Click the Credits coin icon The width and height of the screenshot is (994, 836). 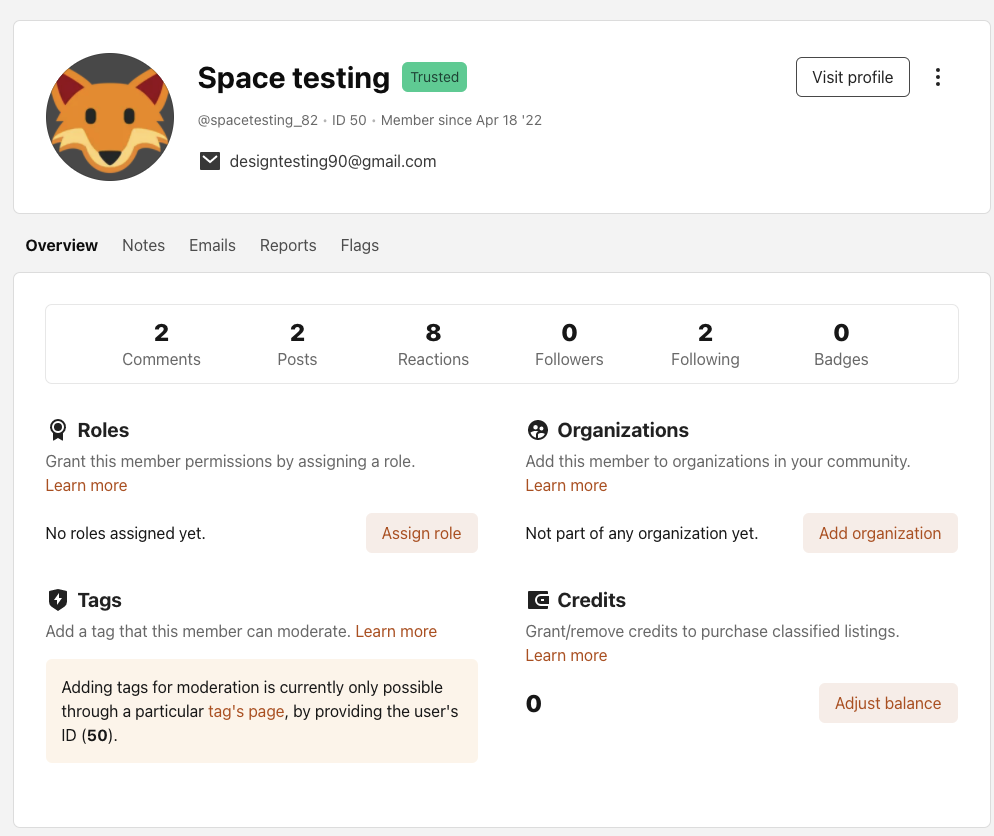point(537,600)
